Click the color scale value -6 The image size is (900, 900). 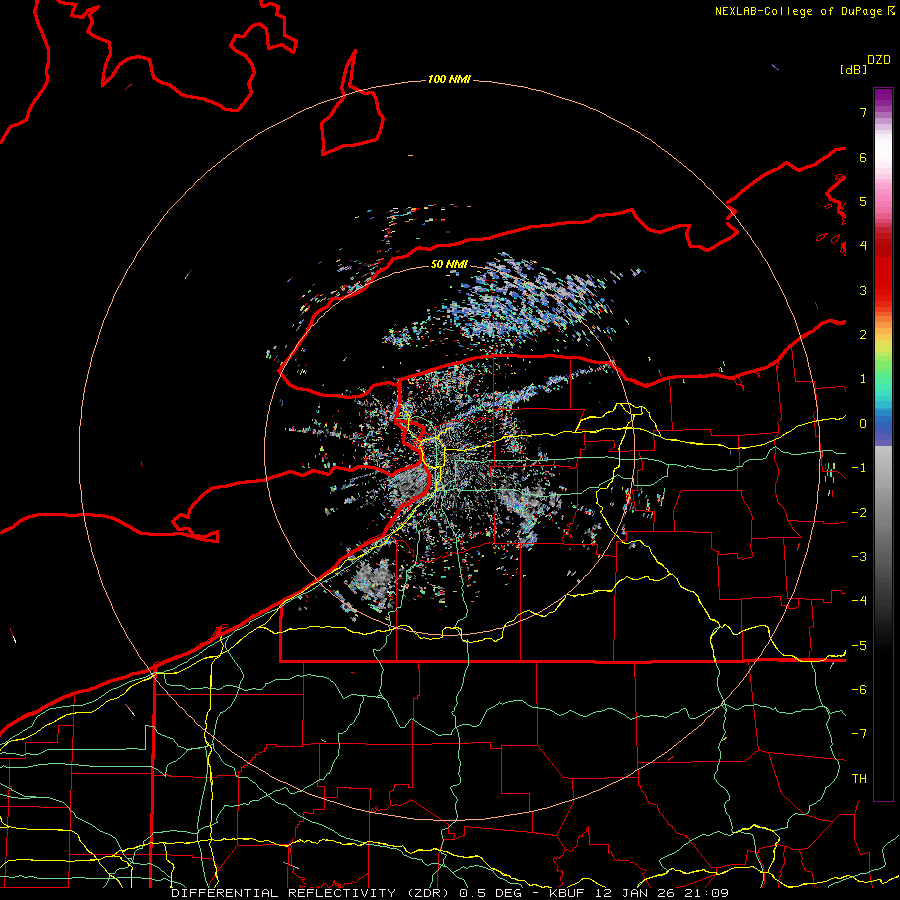point(859,690)
